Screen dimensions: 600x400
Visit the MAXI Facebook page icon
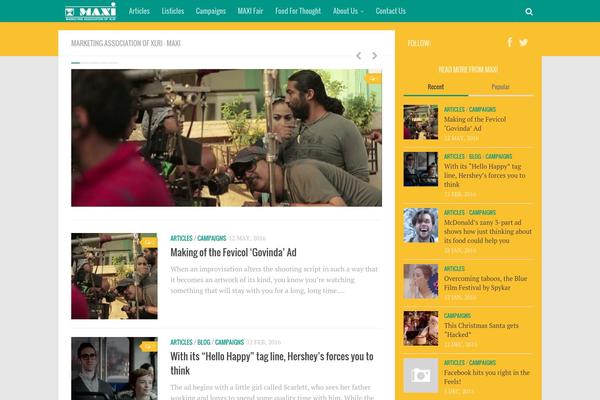coord(509,42)
